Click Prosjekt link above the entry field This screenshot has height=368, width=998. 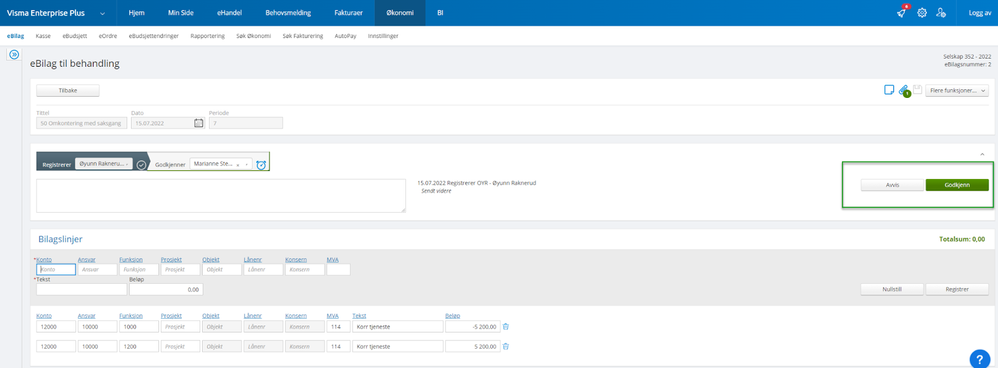click(171, 260)
